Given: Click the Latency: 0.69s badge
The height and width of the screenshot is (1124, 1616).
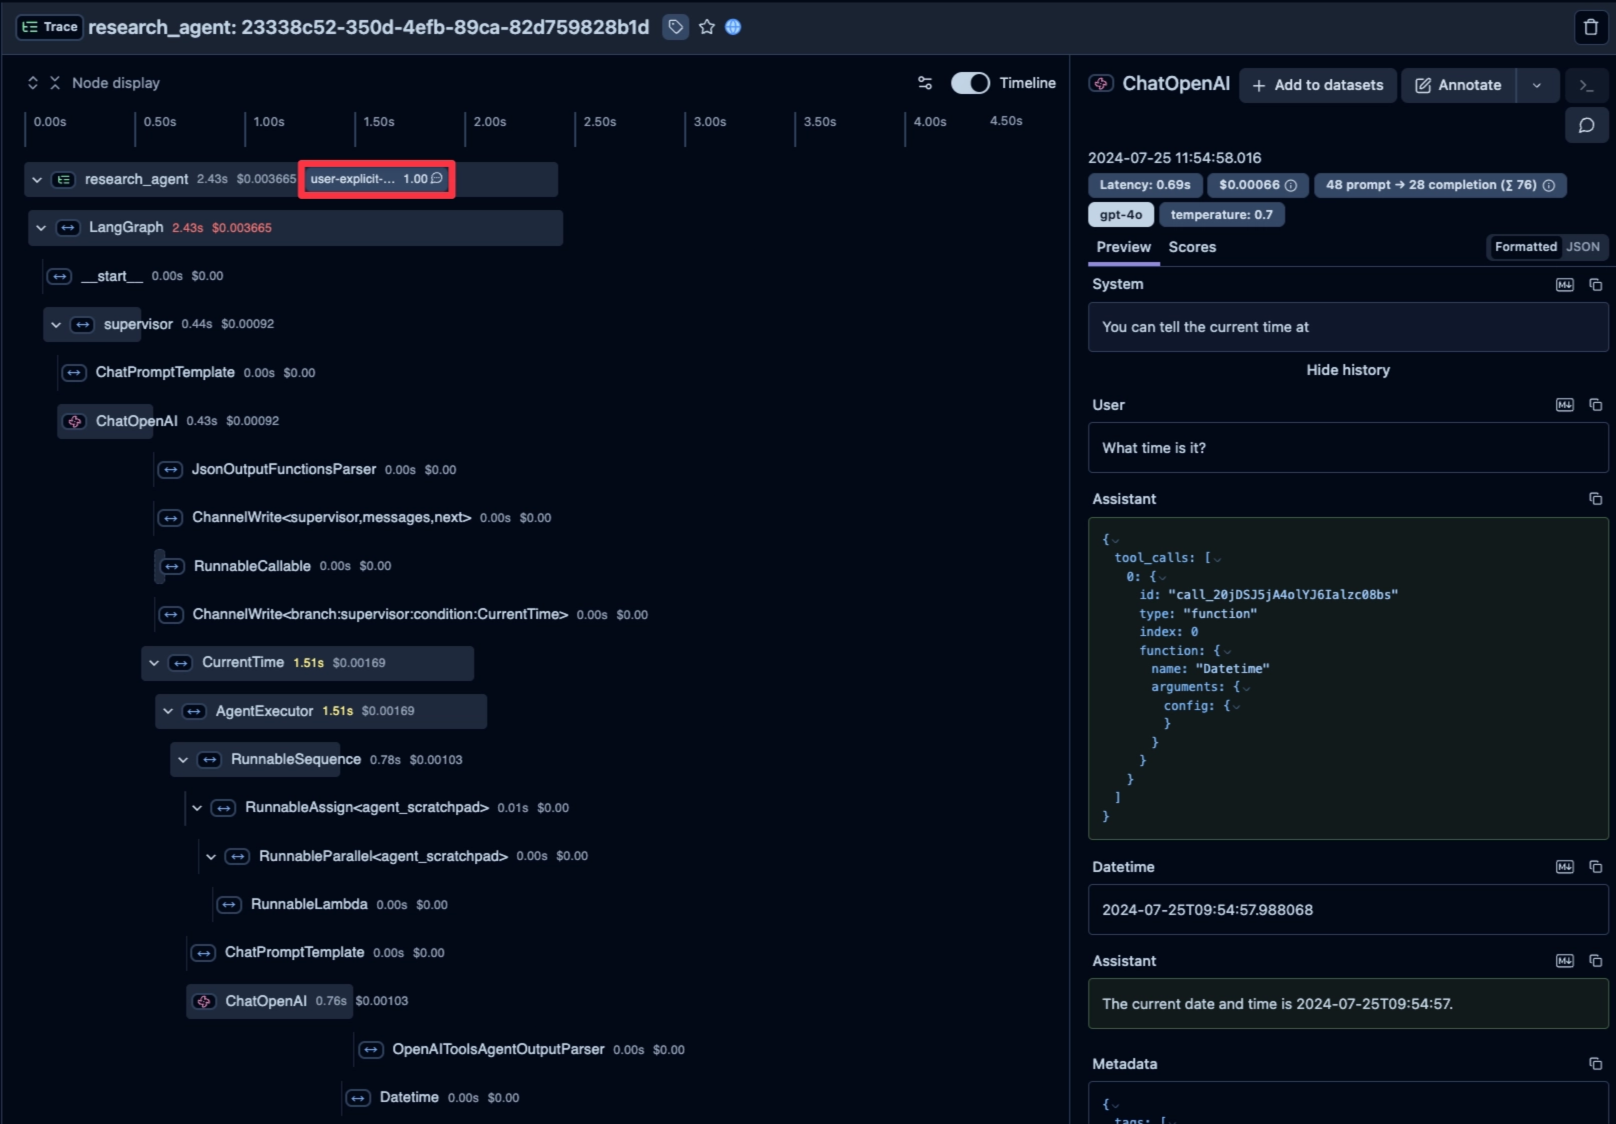Looking at the screenshot, I should pyautogui.click(x=1144, y=185).
